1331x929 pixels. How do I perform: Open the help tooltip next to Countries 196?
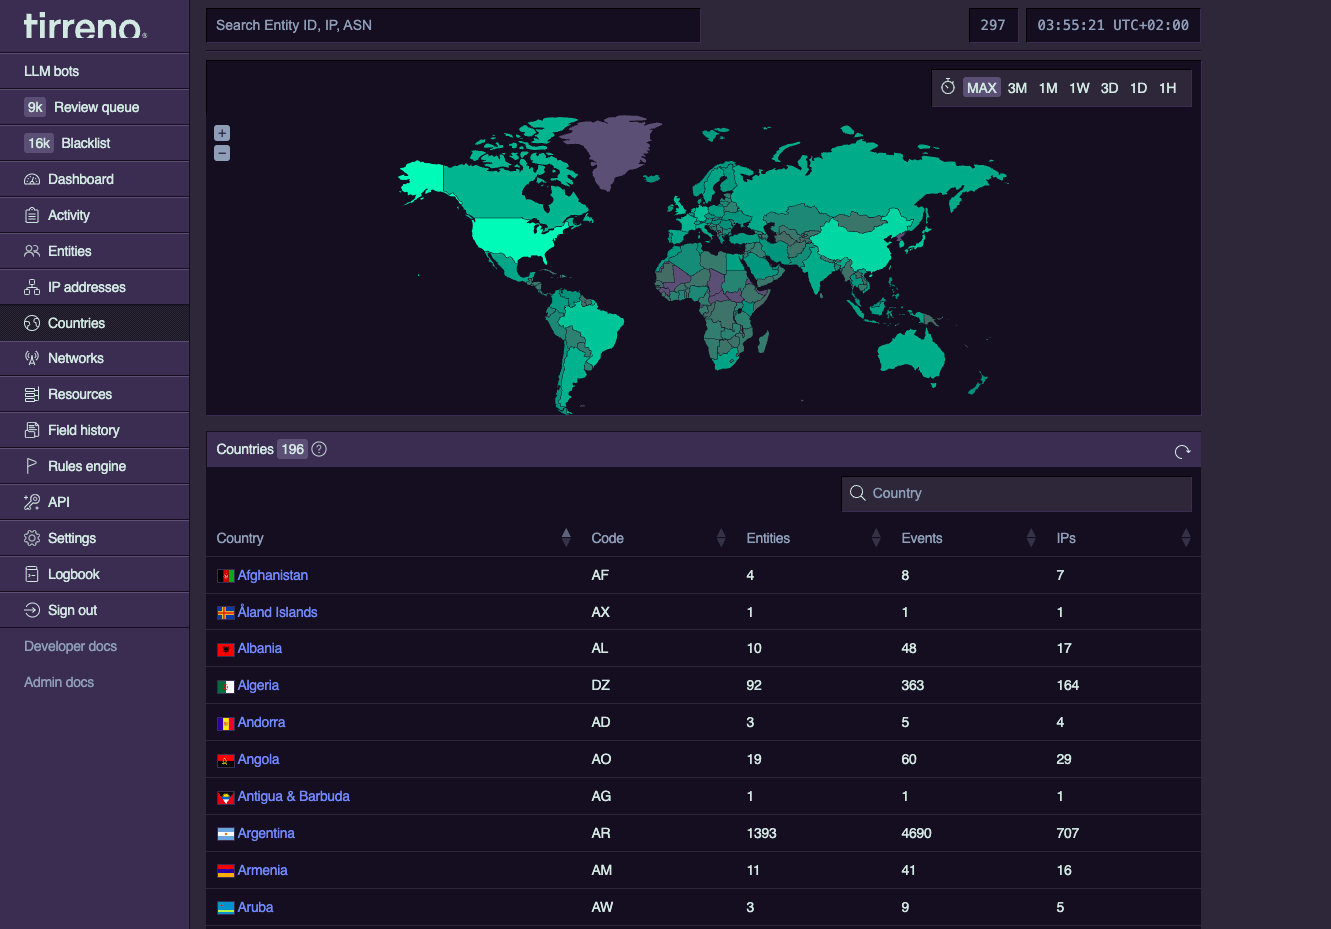point(319,449)
